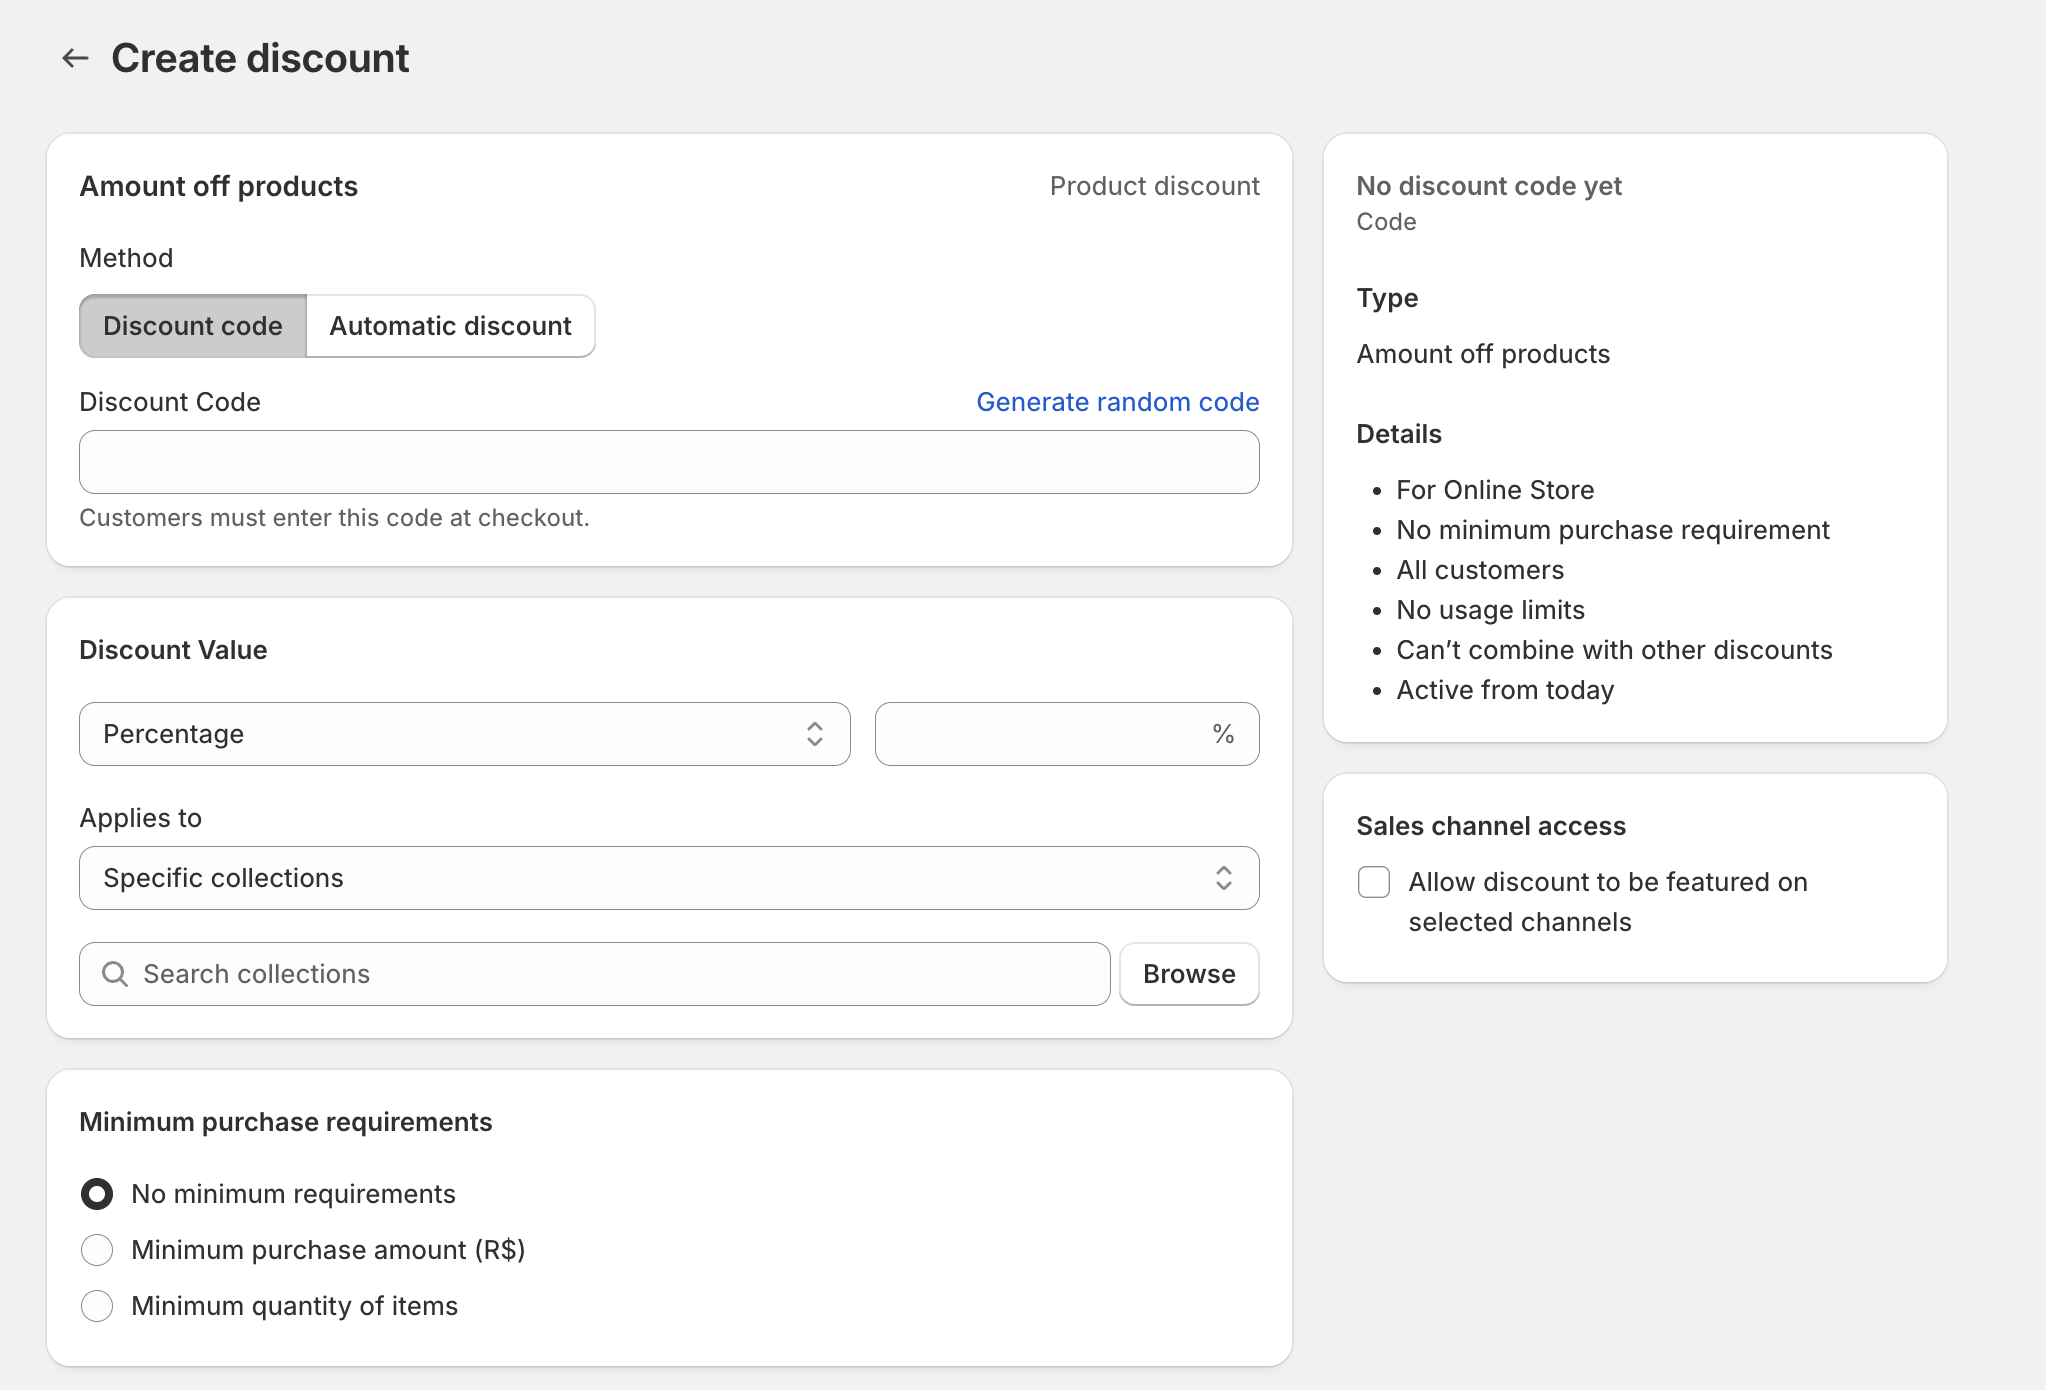The height and width of the screenshot is (1390, 2046).
Task: Enable Allow discount on selected channels checkbox
Action: [x=1374, y=882]
